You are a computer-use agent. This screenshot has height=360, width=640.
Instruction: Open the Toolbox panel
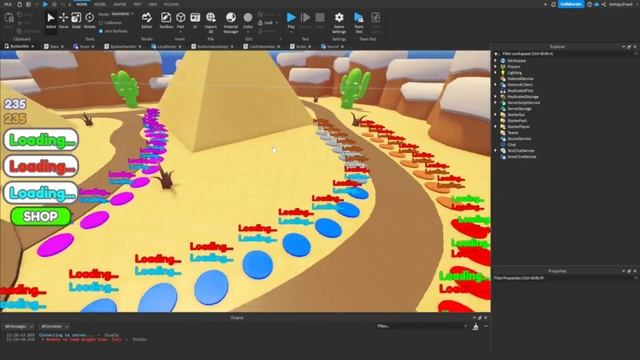[166, 20]
